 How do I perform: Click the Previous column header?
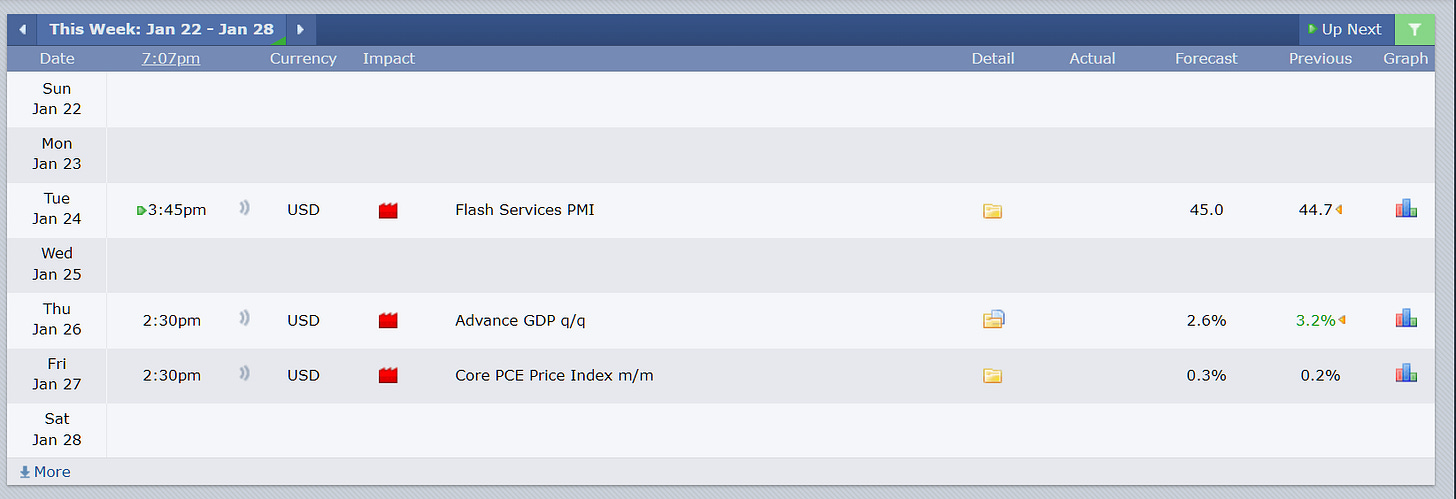tap(1320, 59)
